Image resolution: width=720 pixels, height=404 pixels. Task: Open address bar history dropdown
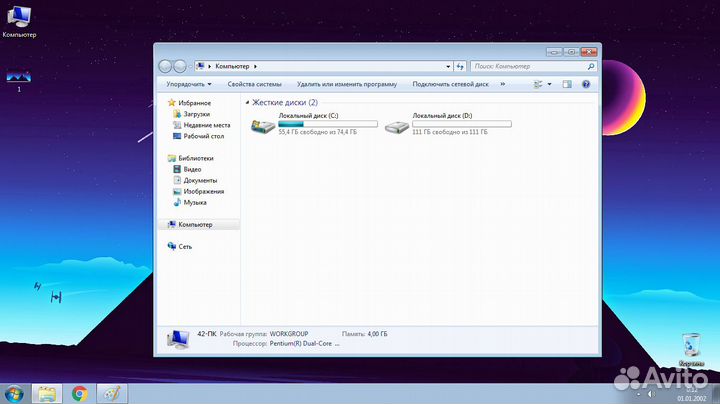(447, 66)
